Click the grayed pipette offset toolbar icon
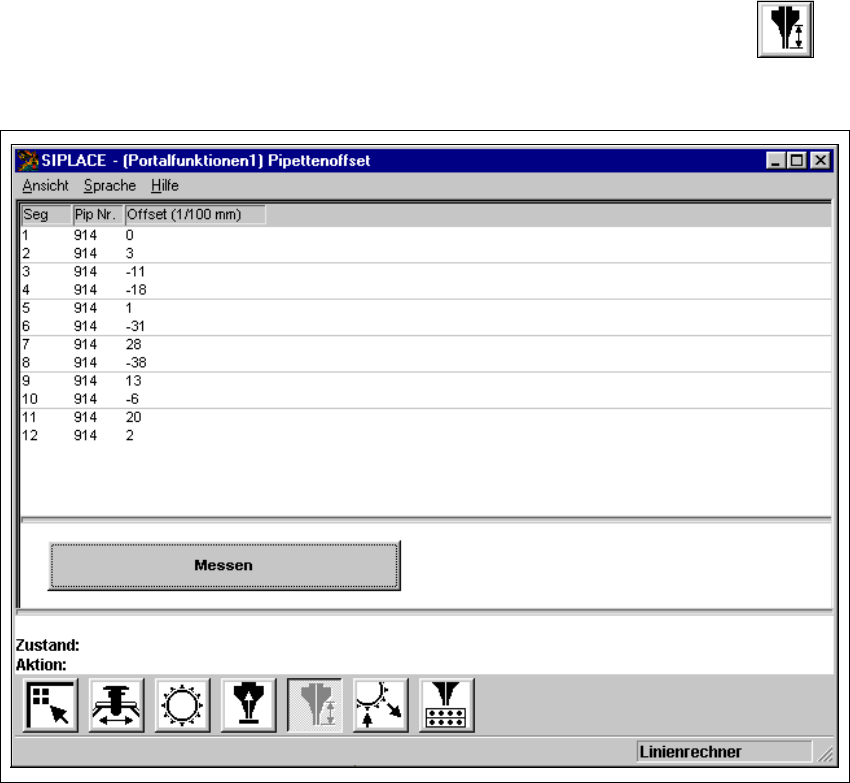The image size is (850, 783). (315, 705)
